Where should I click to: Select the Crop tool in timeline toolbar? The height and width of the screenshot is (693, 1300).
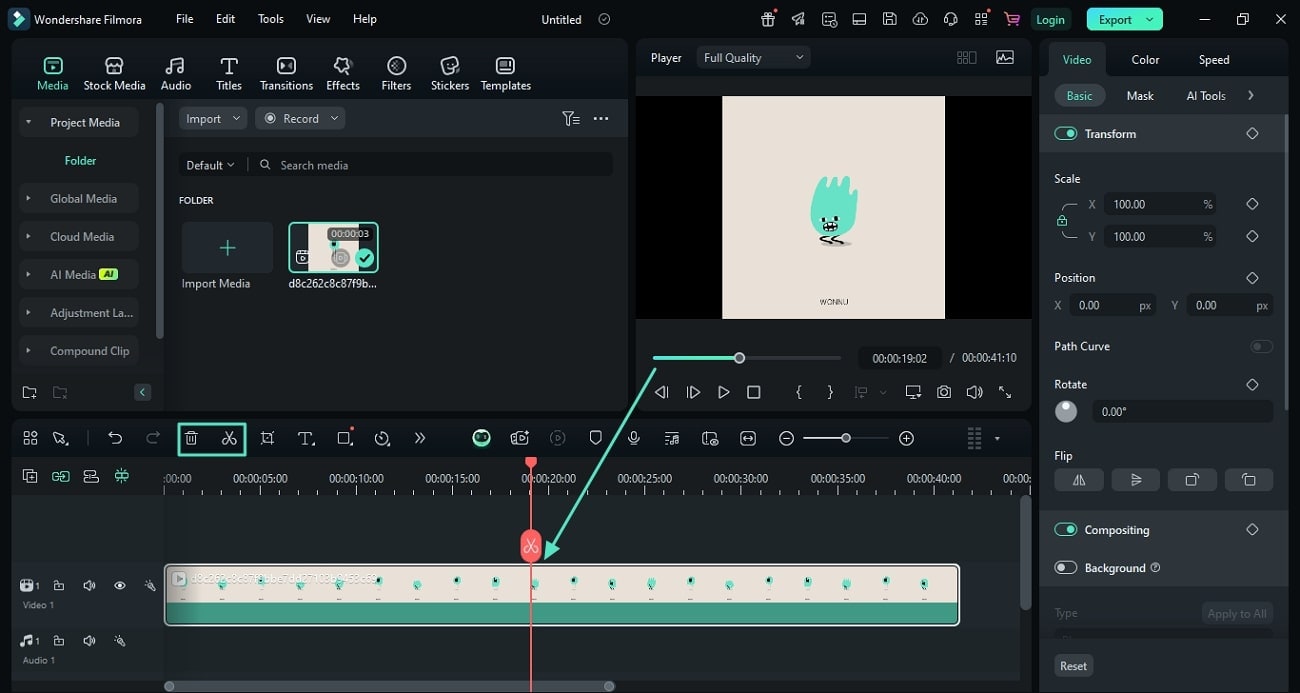point(267,438)
